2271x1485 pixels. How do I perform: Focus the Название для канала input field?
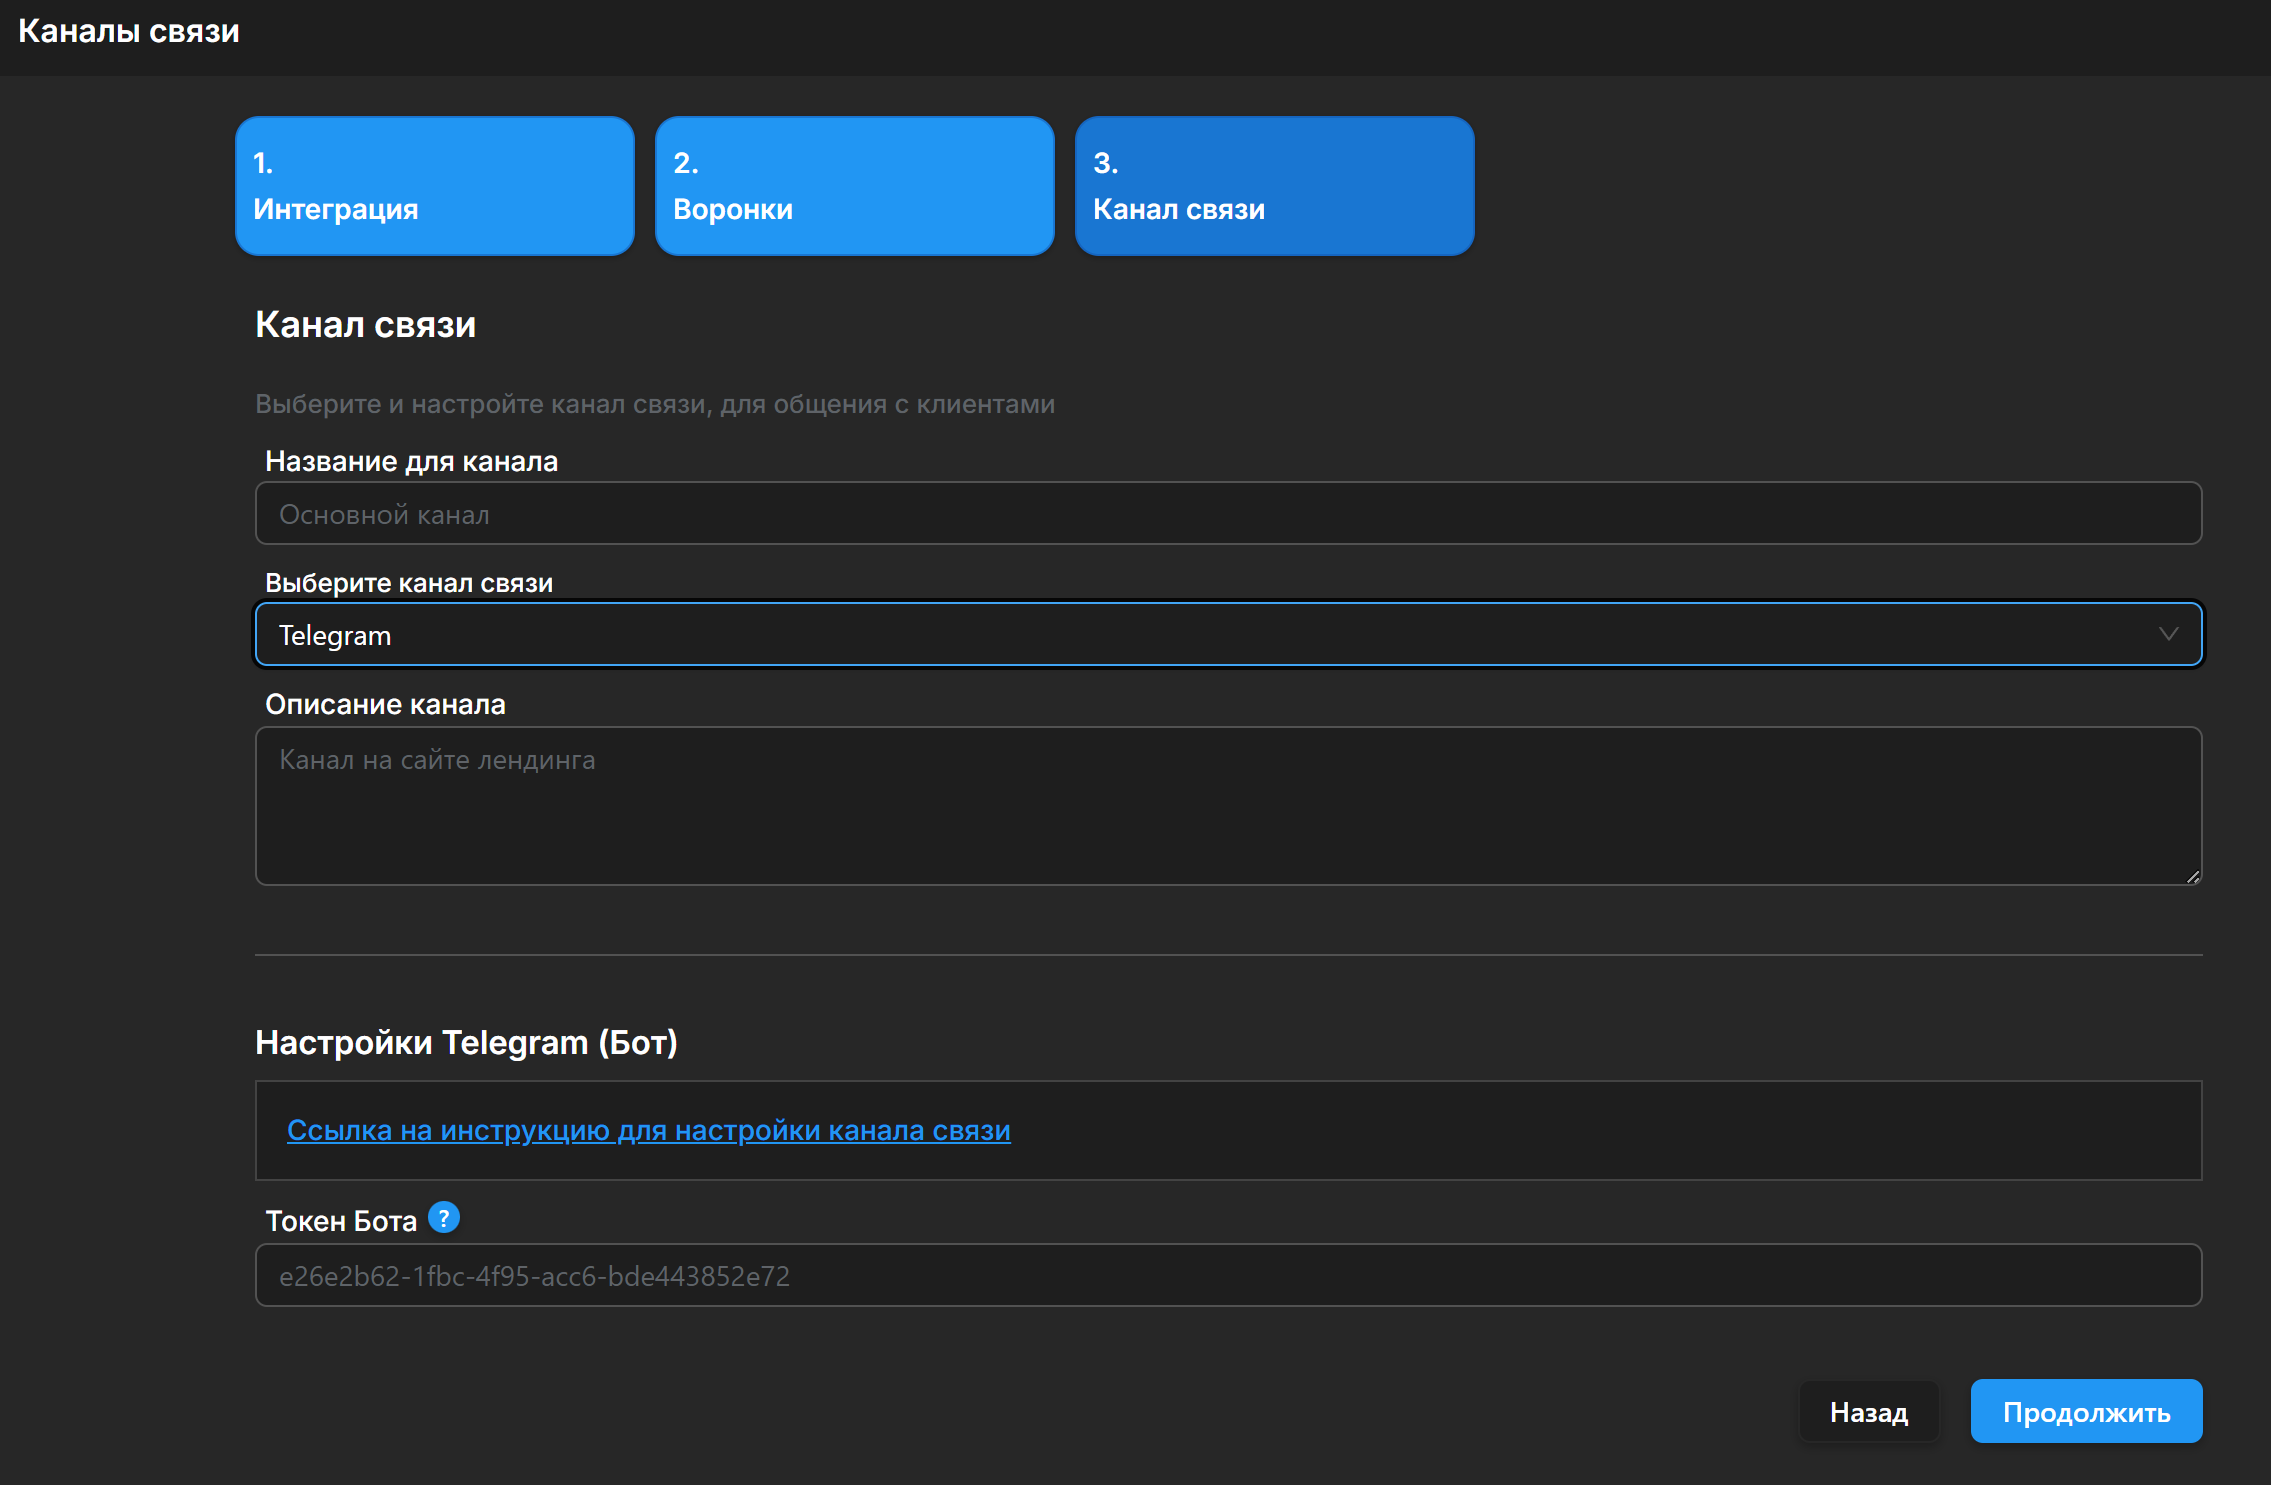pyautogui.click(x=1228, y=514)
